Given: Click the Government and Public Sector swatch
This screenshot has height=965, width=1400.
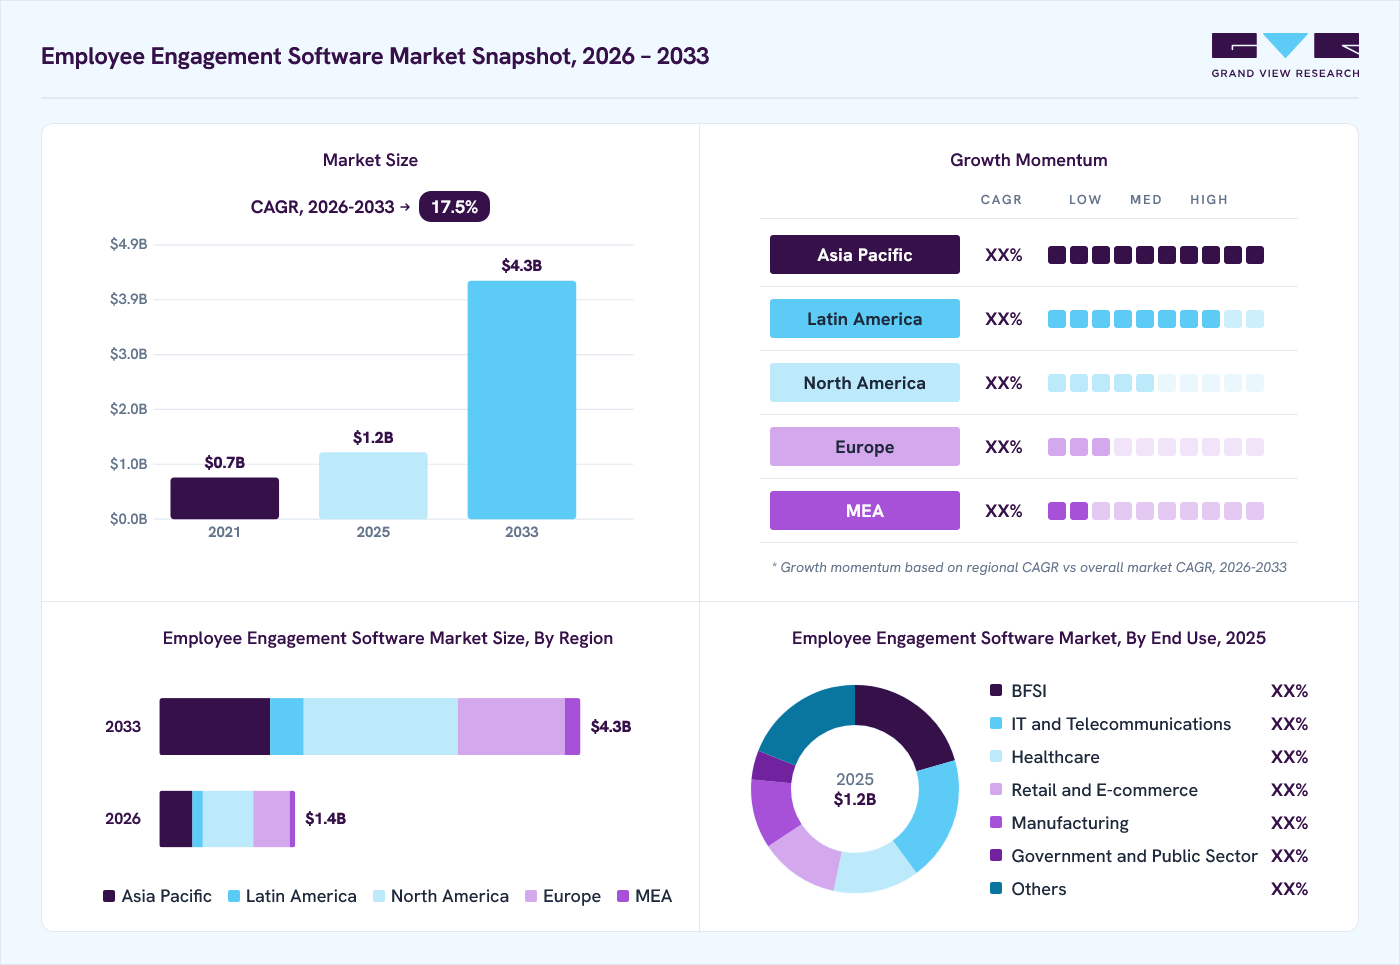Looking at the screenshot, I should pyautogui.click(x=996, y=855).
